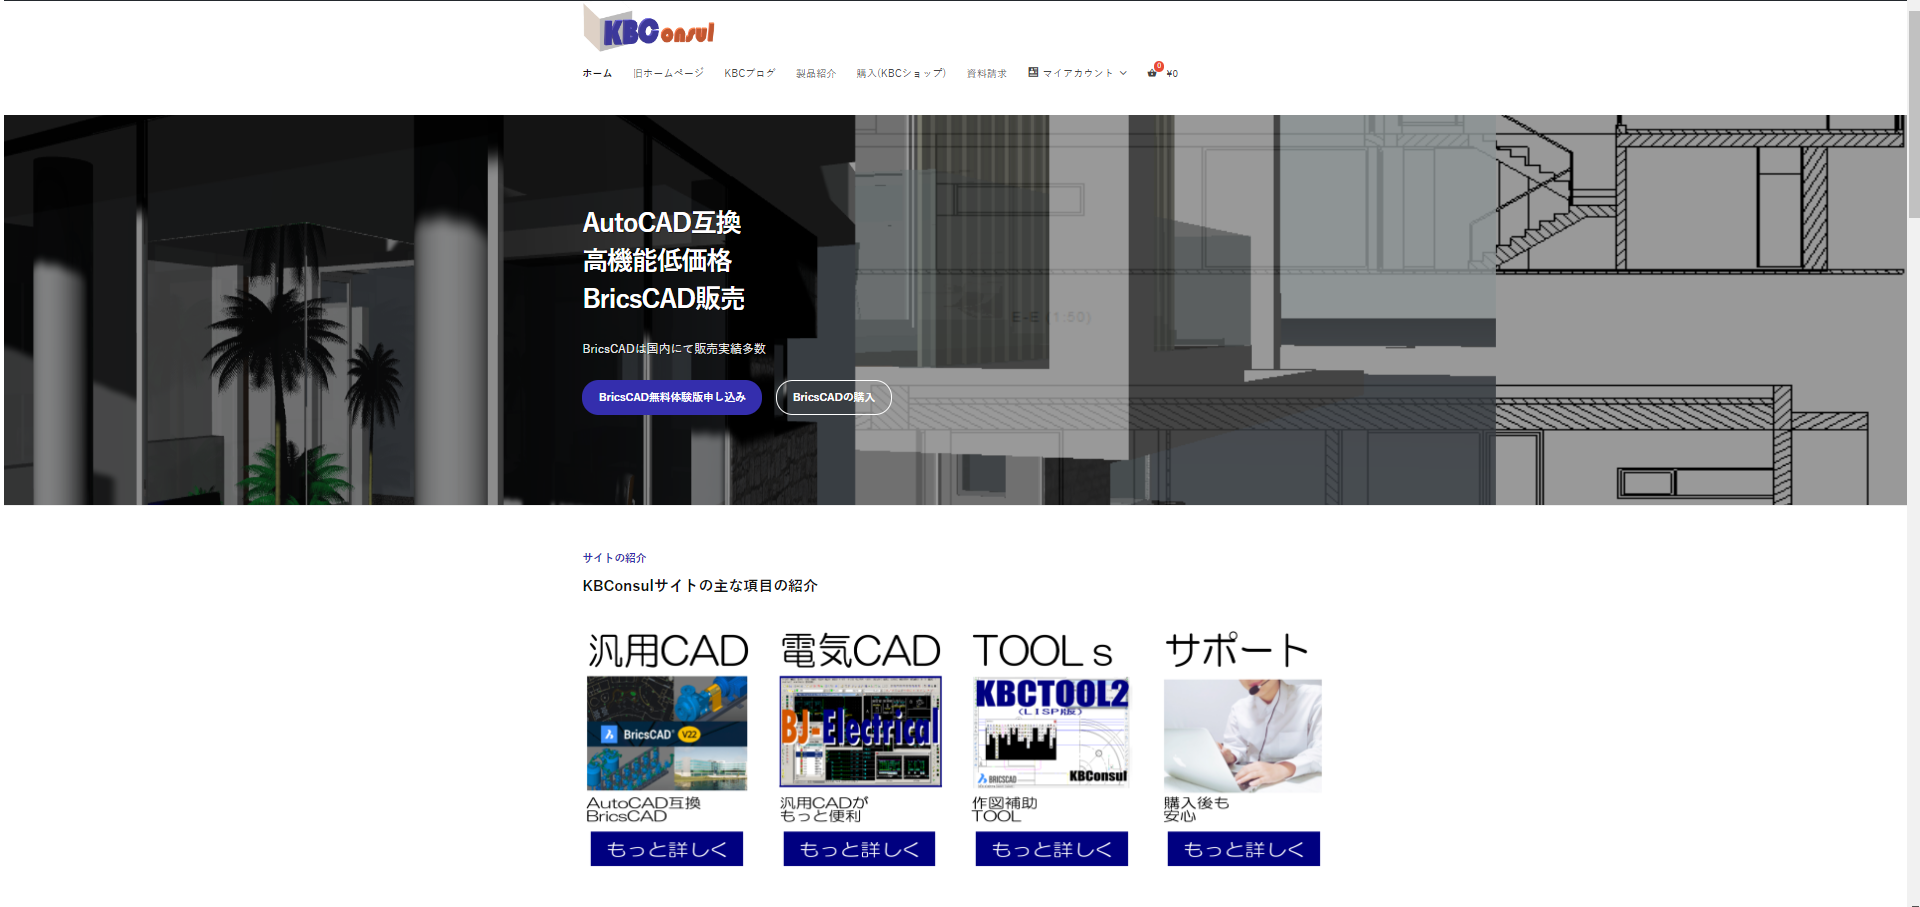Open the shopping cart basket icon
This screenshot has height=907, width=1920.
(1153, 72)
